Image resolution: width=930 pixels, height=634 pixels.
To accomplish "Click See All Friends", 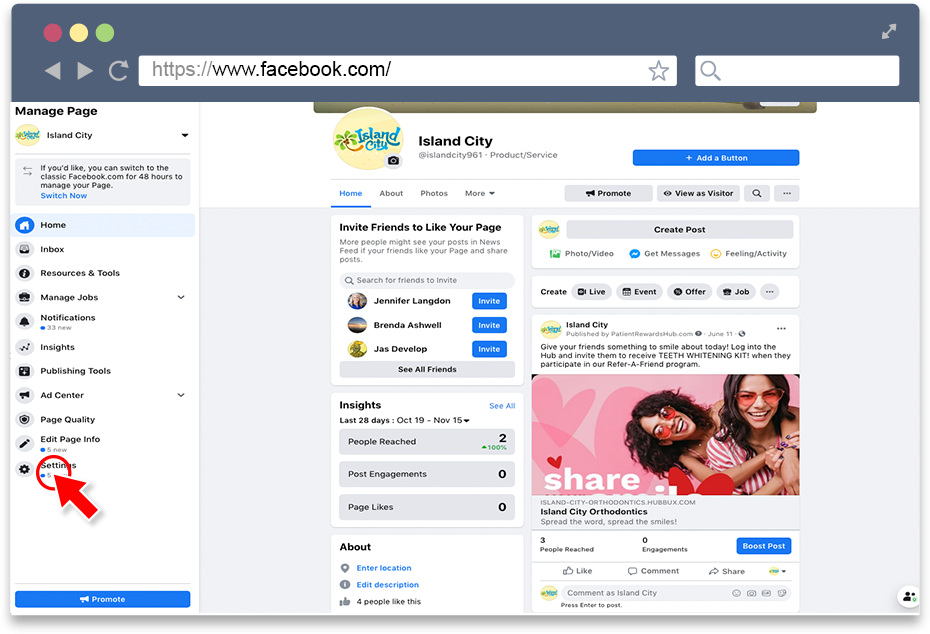I will 427,369.
